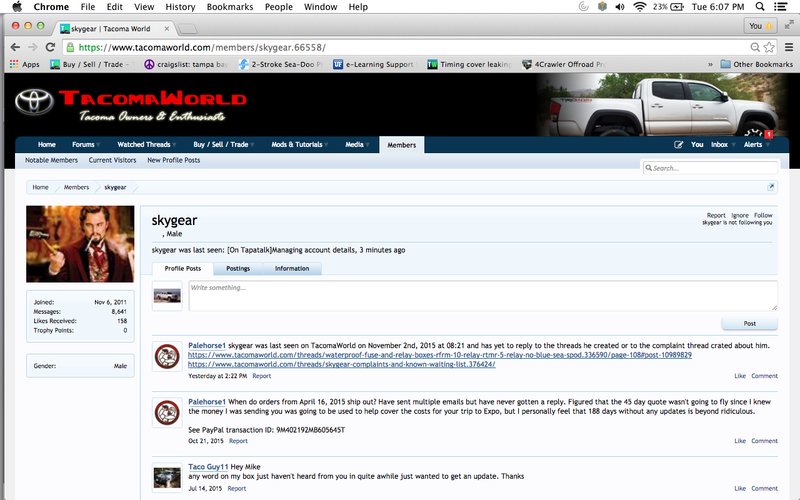The width and height of the screenshot is (800, 500).
Task: Open Current Visitors link
Action: click(112, 160)
